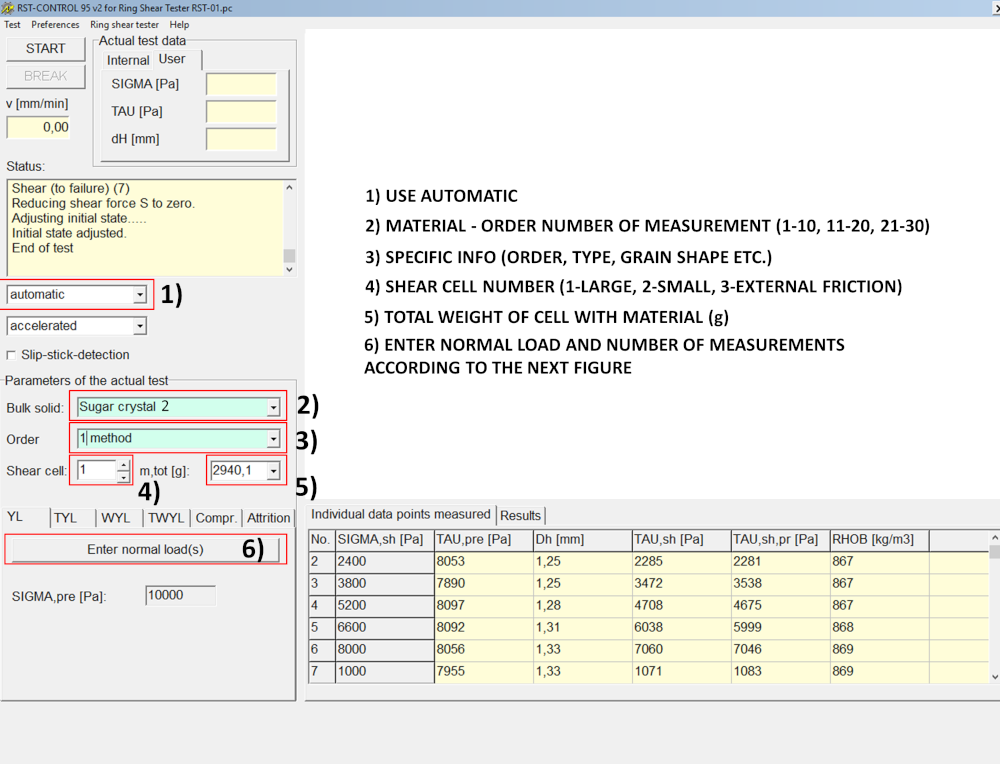Click SIGMA,sh cell with value 6600
This screenshot has height=764, width=1000.
coord(385,628)
